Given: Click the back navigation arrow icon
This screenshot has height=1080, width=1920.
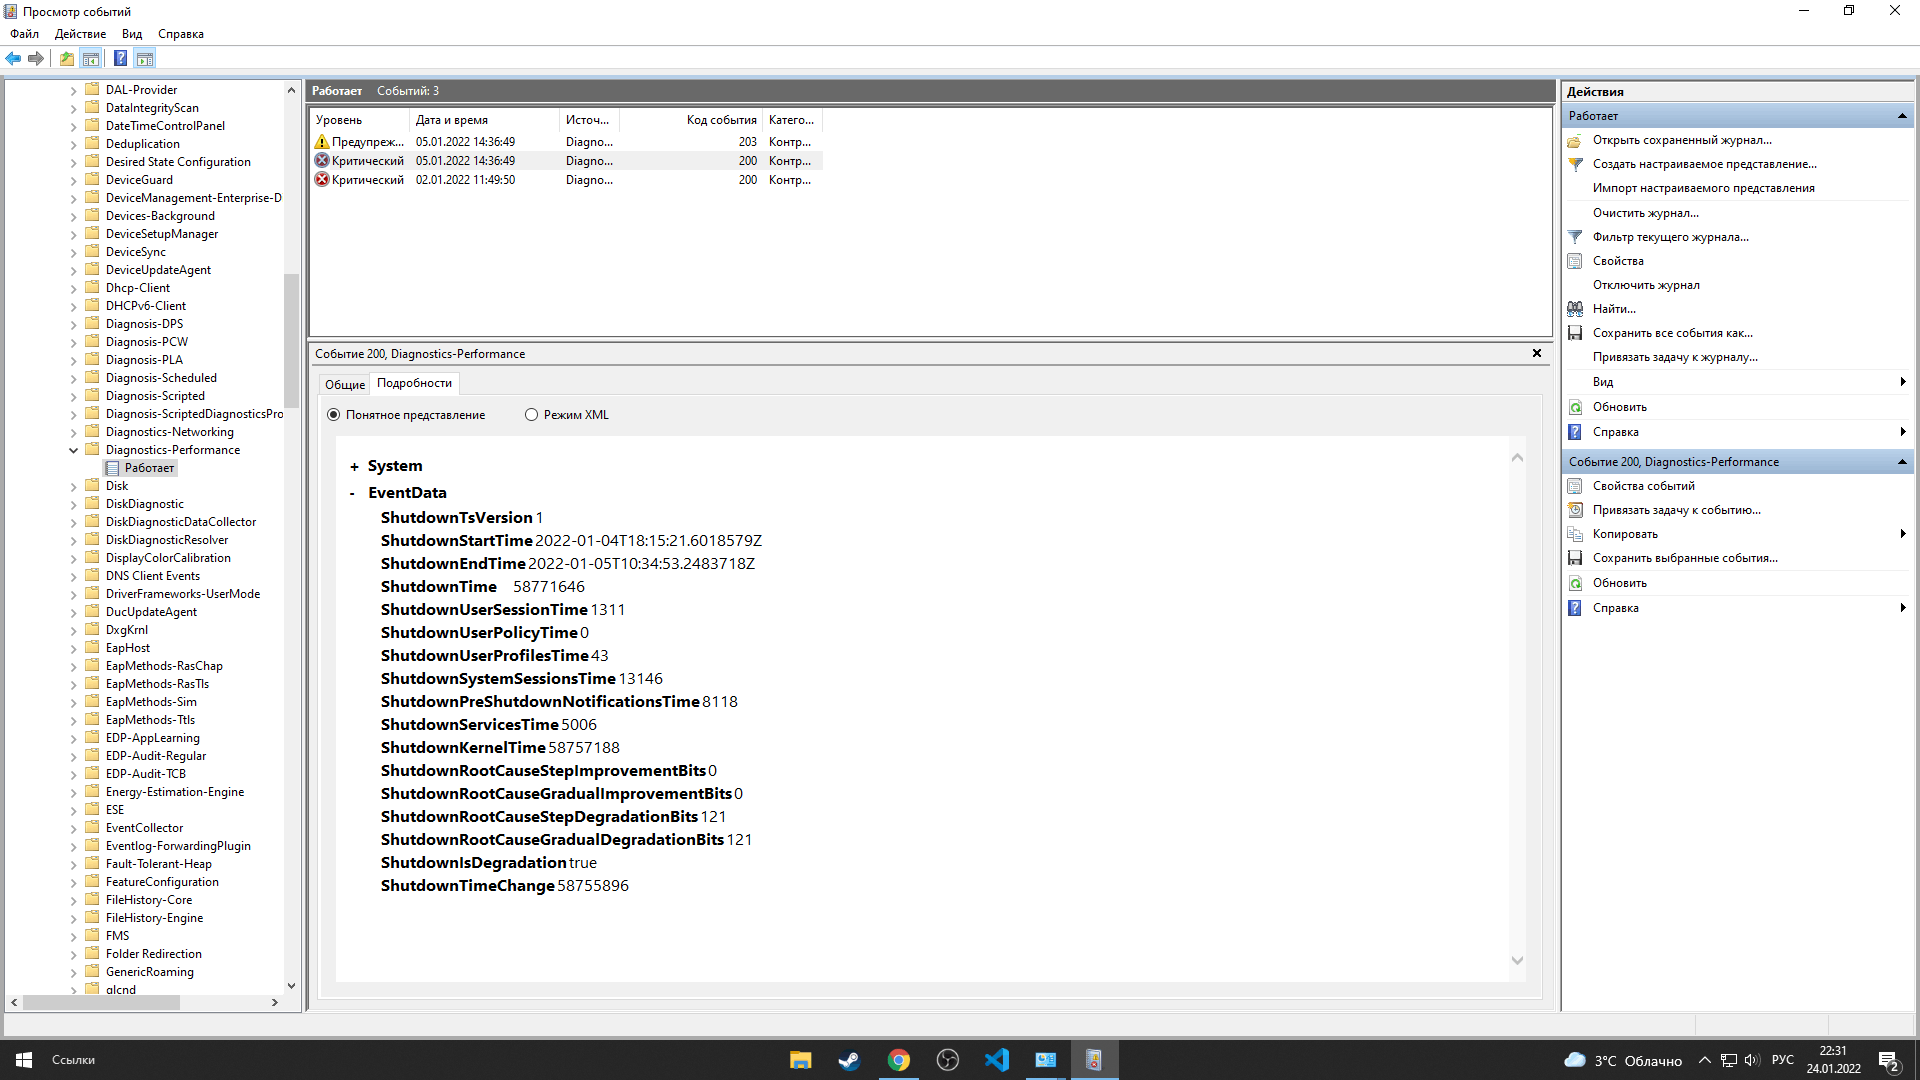Looking at the screenshot, I should click(x=15, y=58).
